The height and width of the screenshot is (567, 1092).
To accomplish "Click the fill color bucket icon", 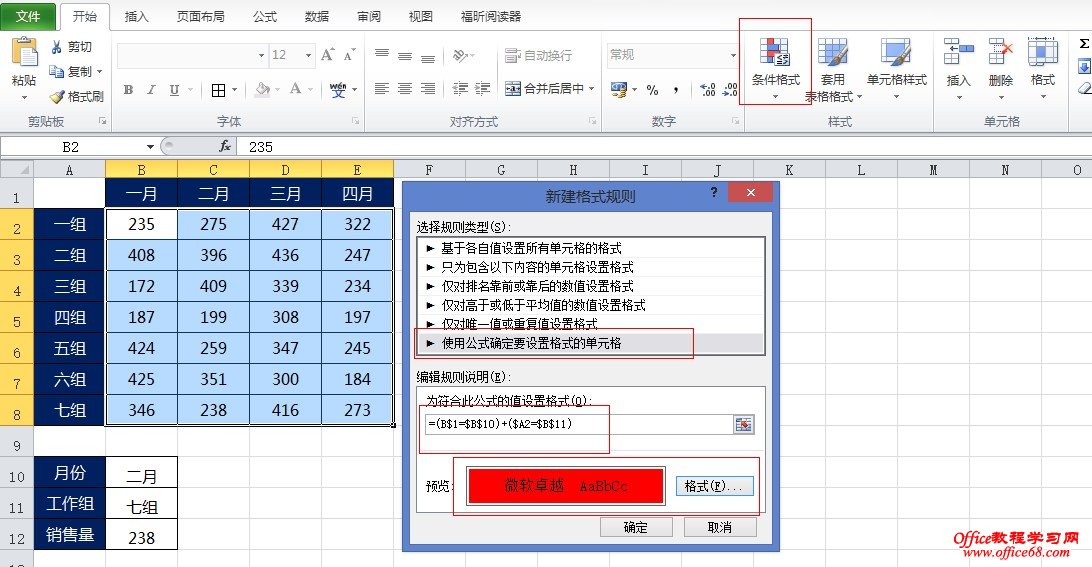I will point(262,89).
